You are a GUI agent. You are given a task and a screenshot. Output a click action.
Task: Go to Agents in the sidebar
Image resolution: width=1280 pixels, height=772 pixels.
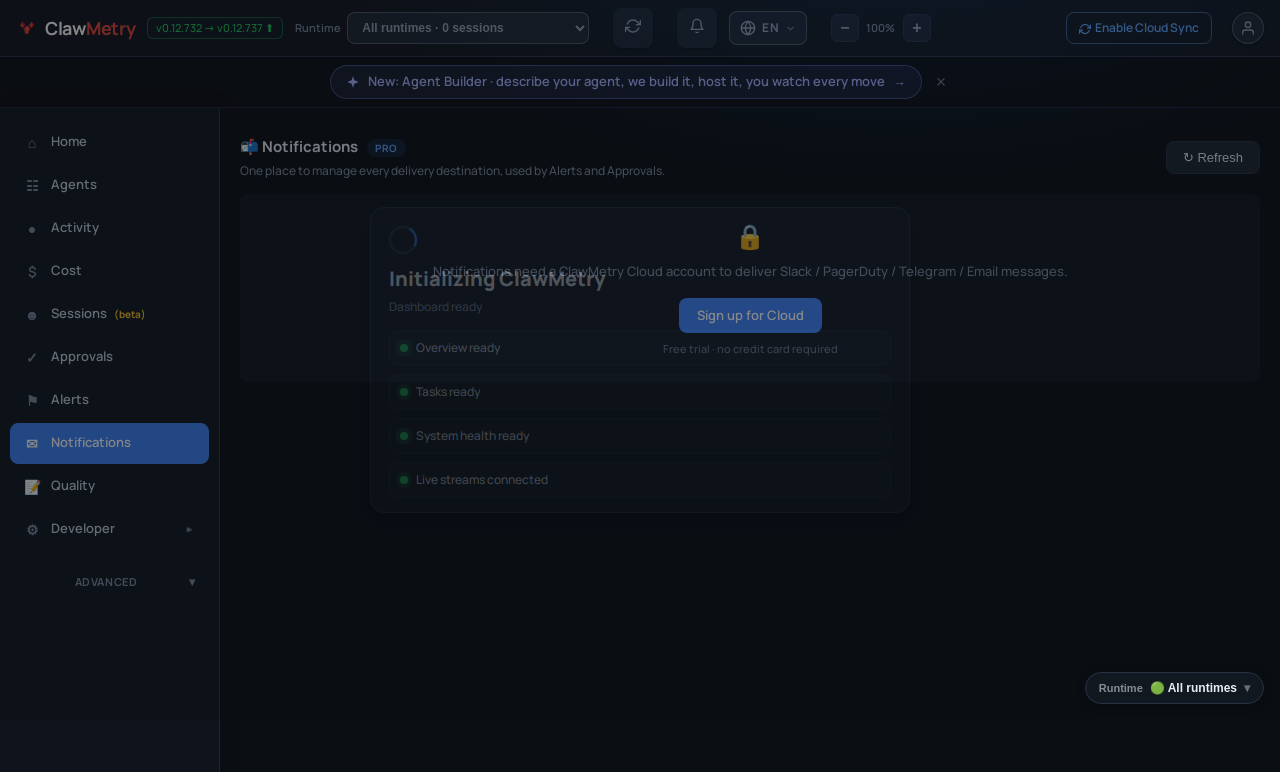[x=109, y=185]
